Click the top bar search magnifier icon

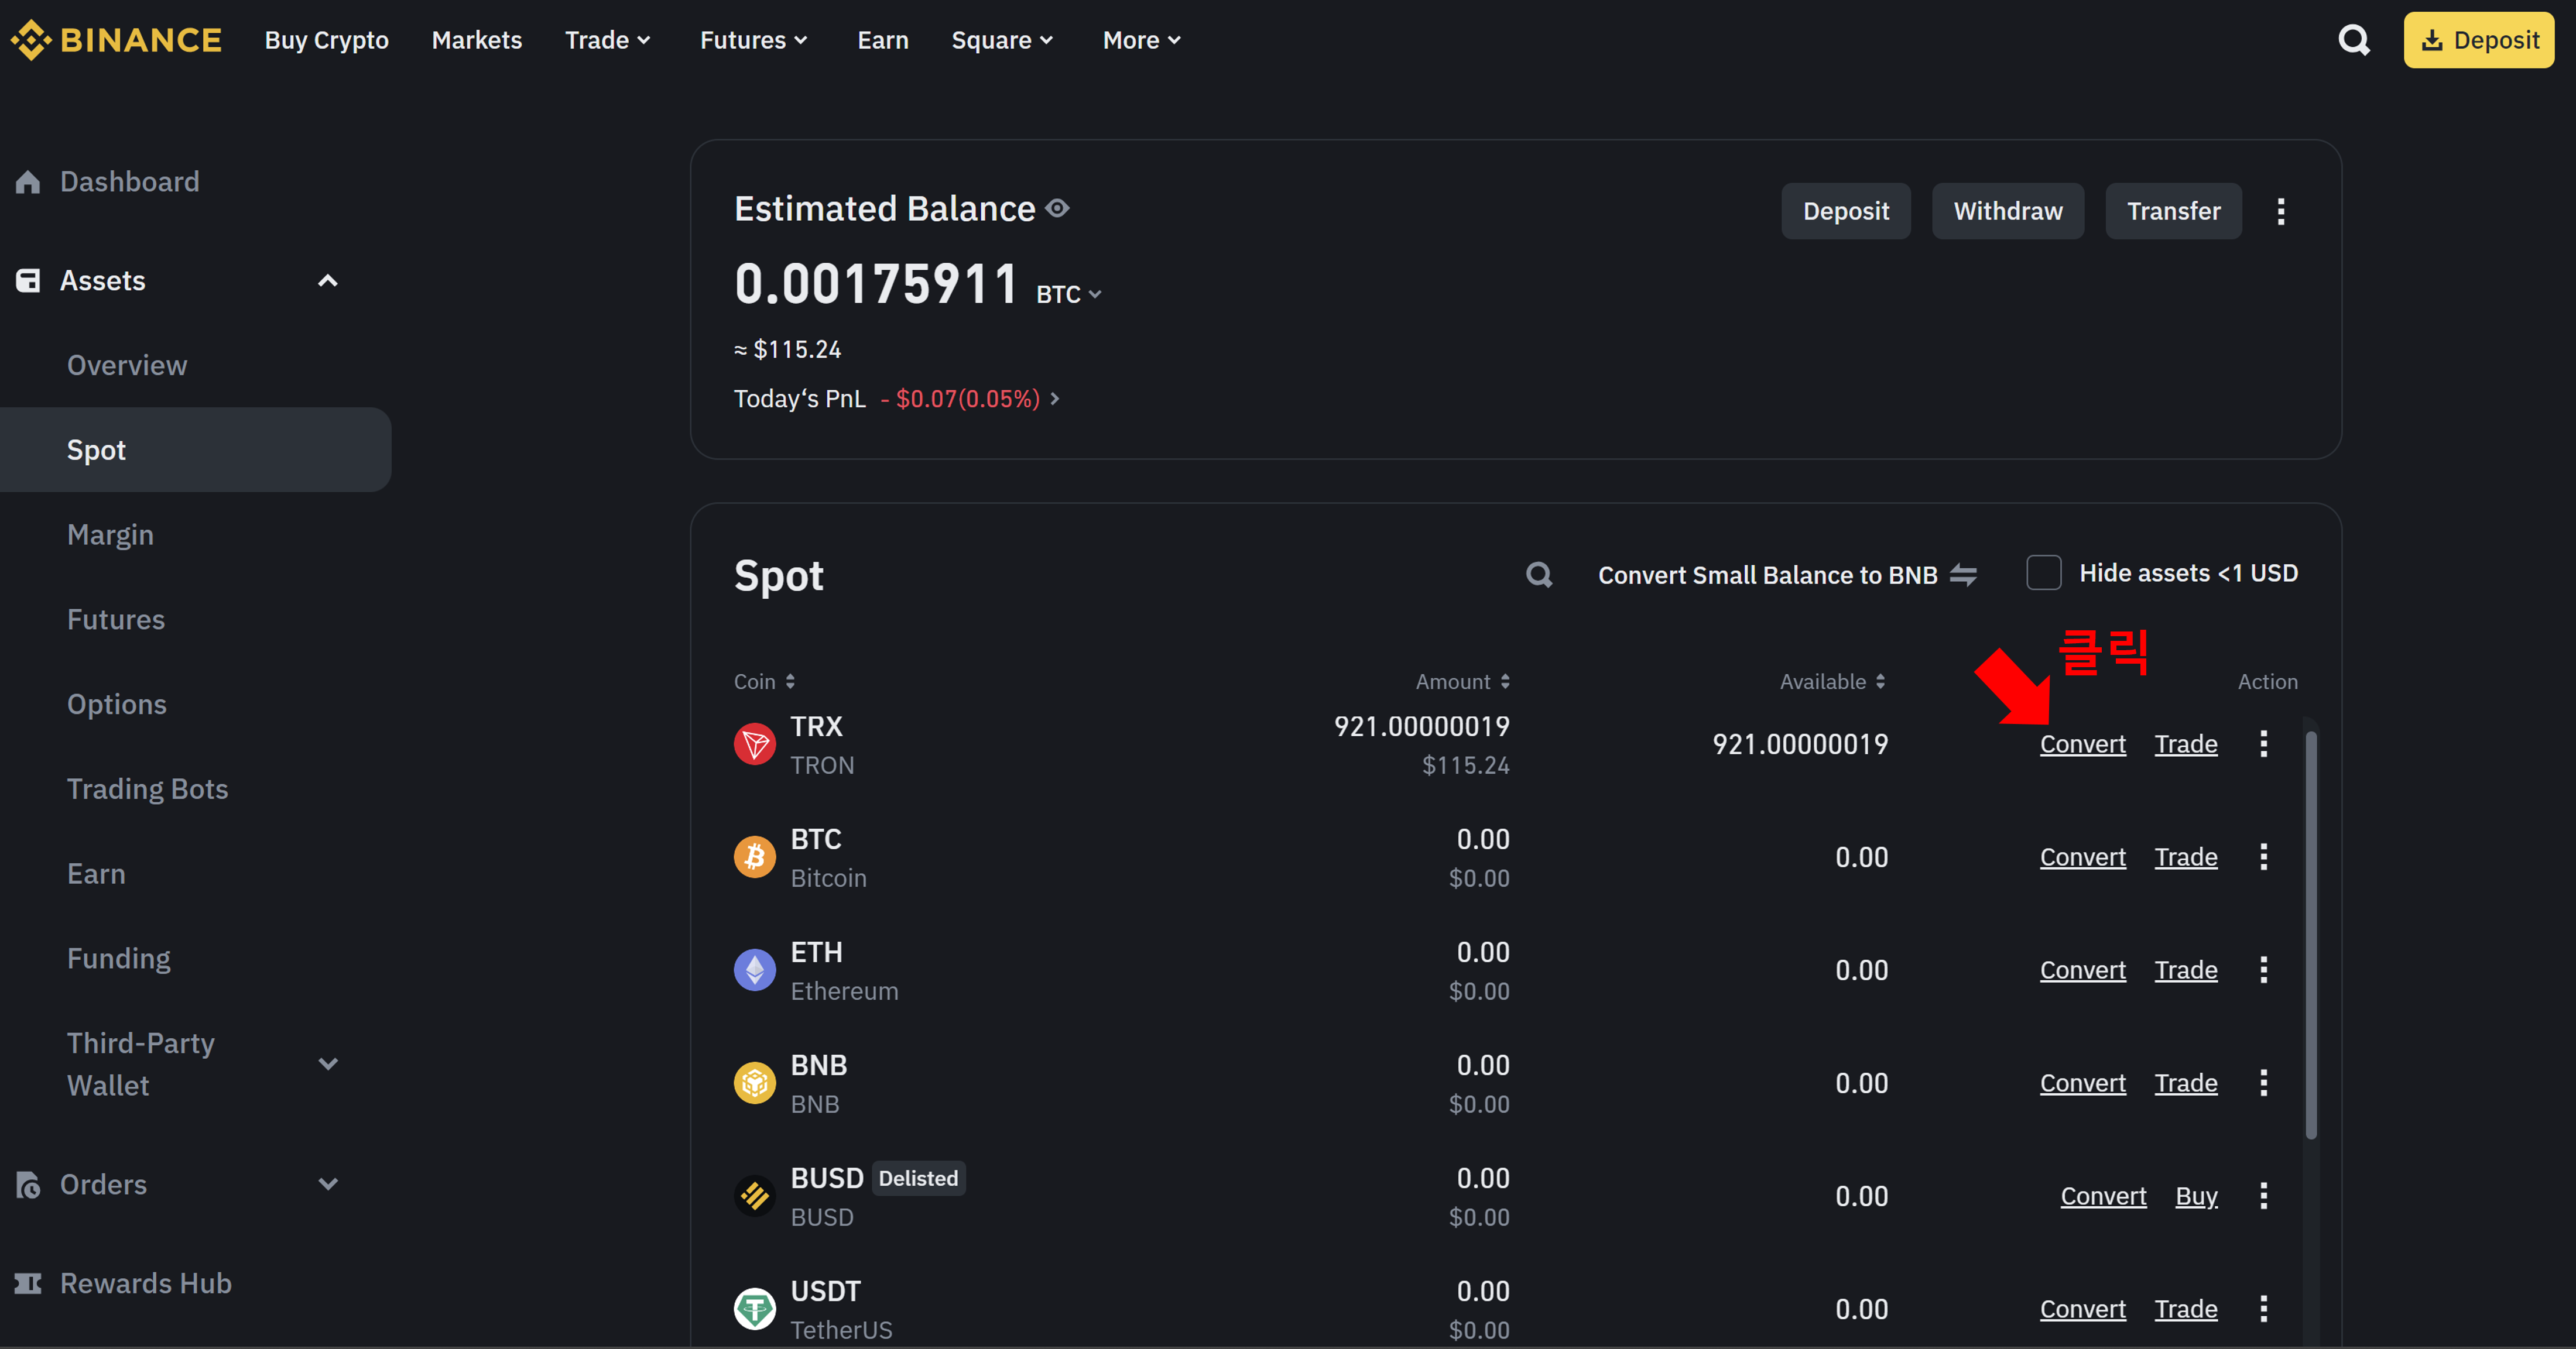click(x=2353, y=40)
